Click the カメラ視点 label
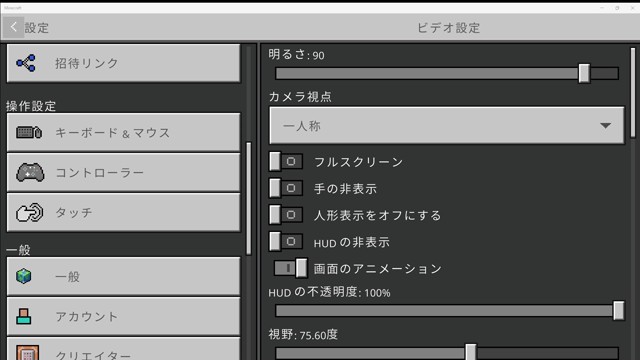 (x=300, y=96)
